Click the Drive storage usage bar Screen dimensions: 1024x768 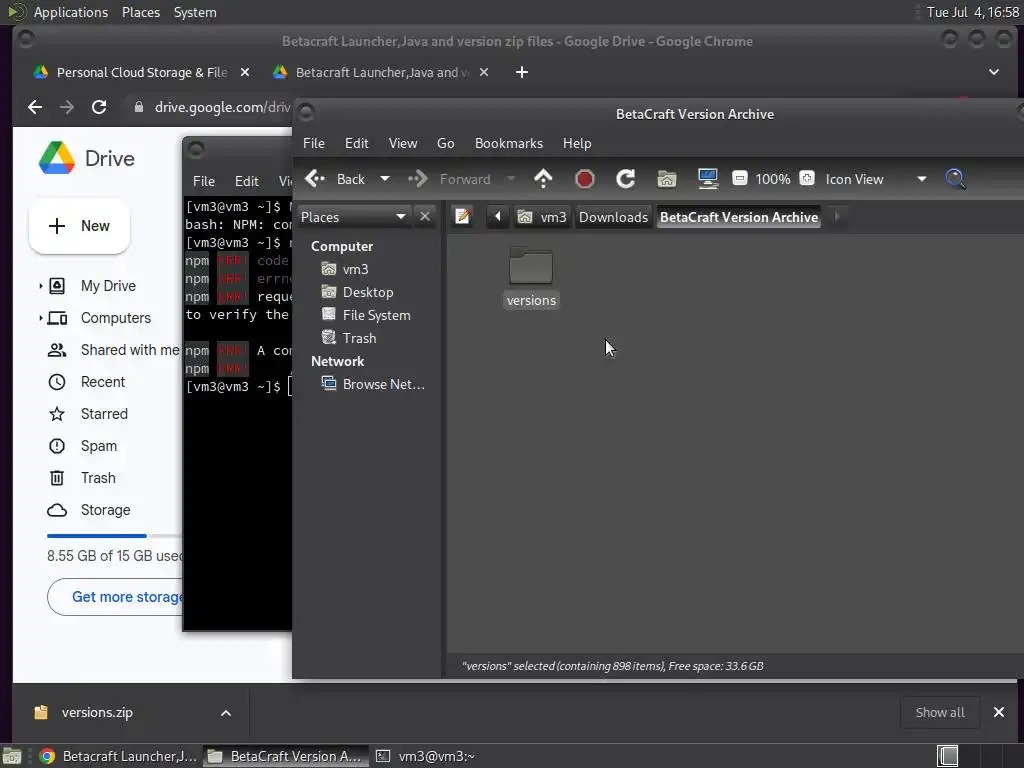(x=114, y=536)
